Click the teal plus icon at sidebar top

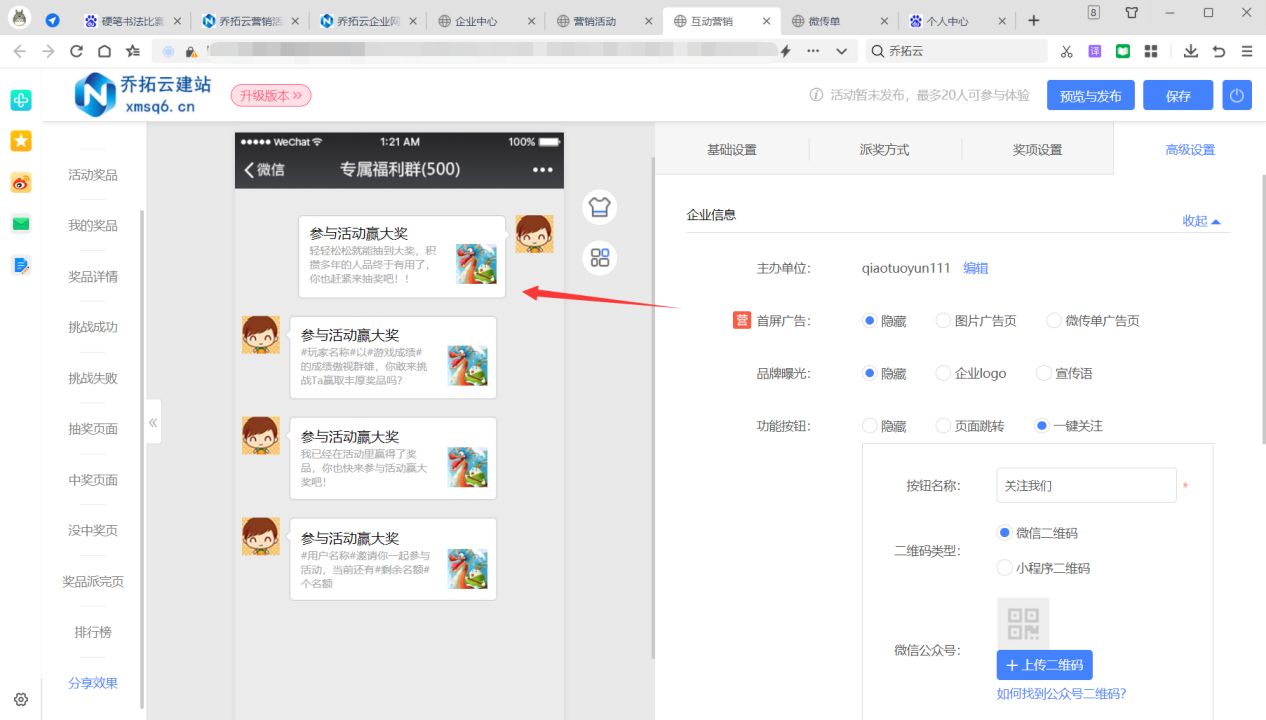[20, 100]
